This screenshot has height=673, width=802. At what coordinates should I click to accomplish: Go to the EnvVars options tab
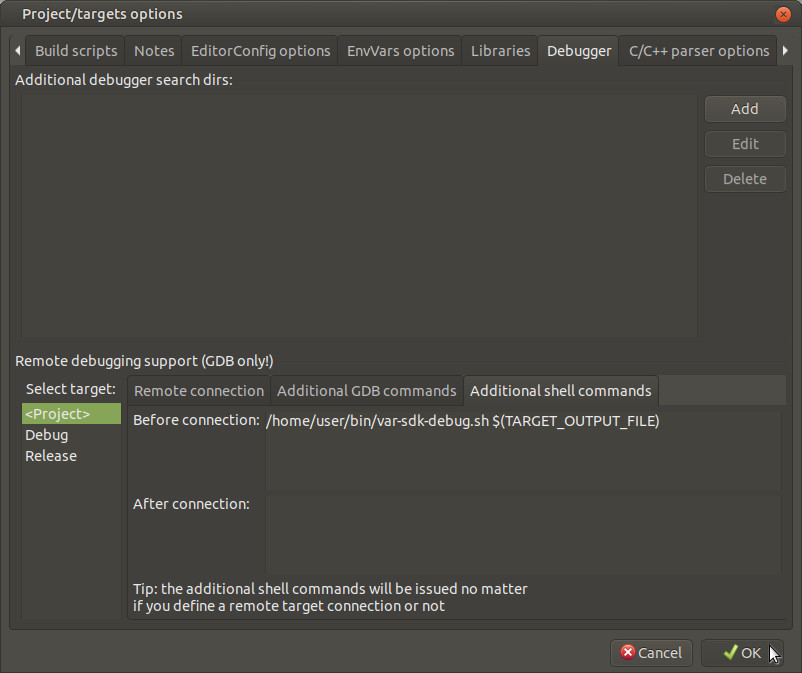400,51
